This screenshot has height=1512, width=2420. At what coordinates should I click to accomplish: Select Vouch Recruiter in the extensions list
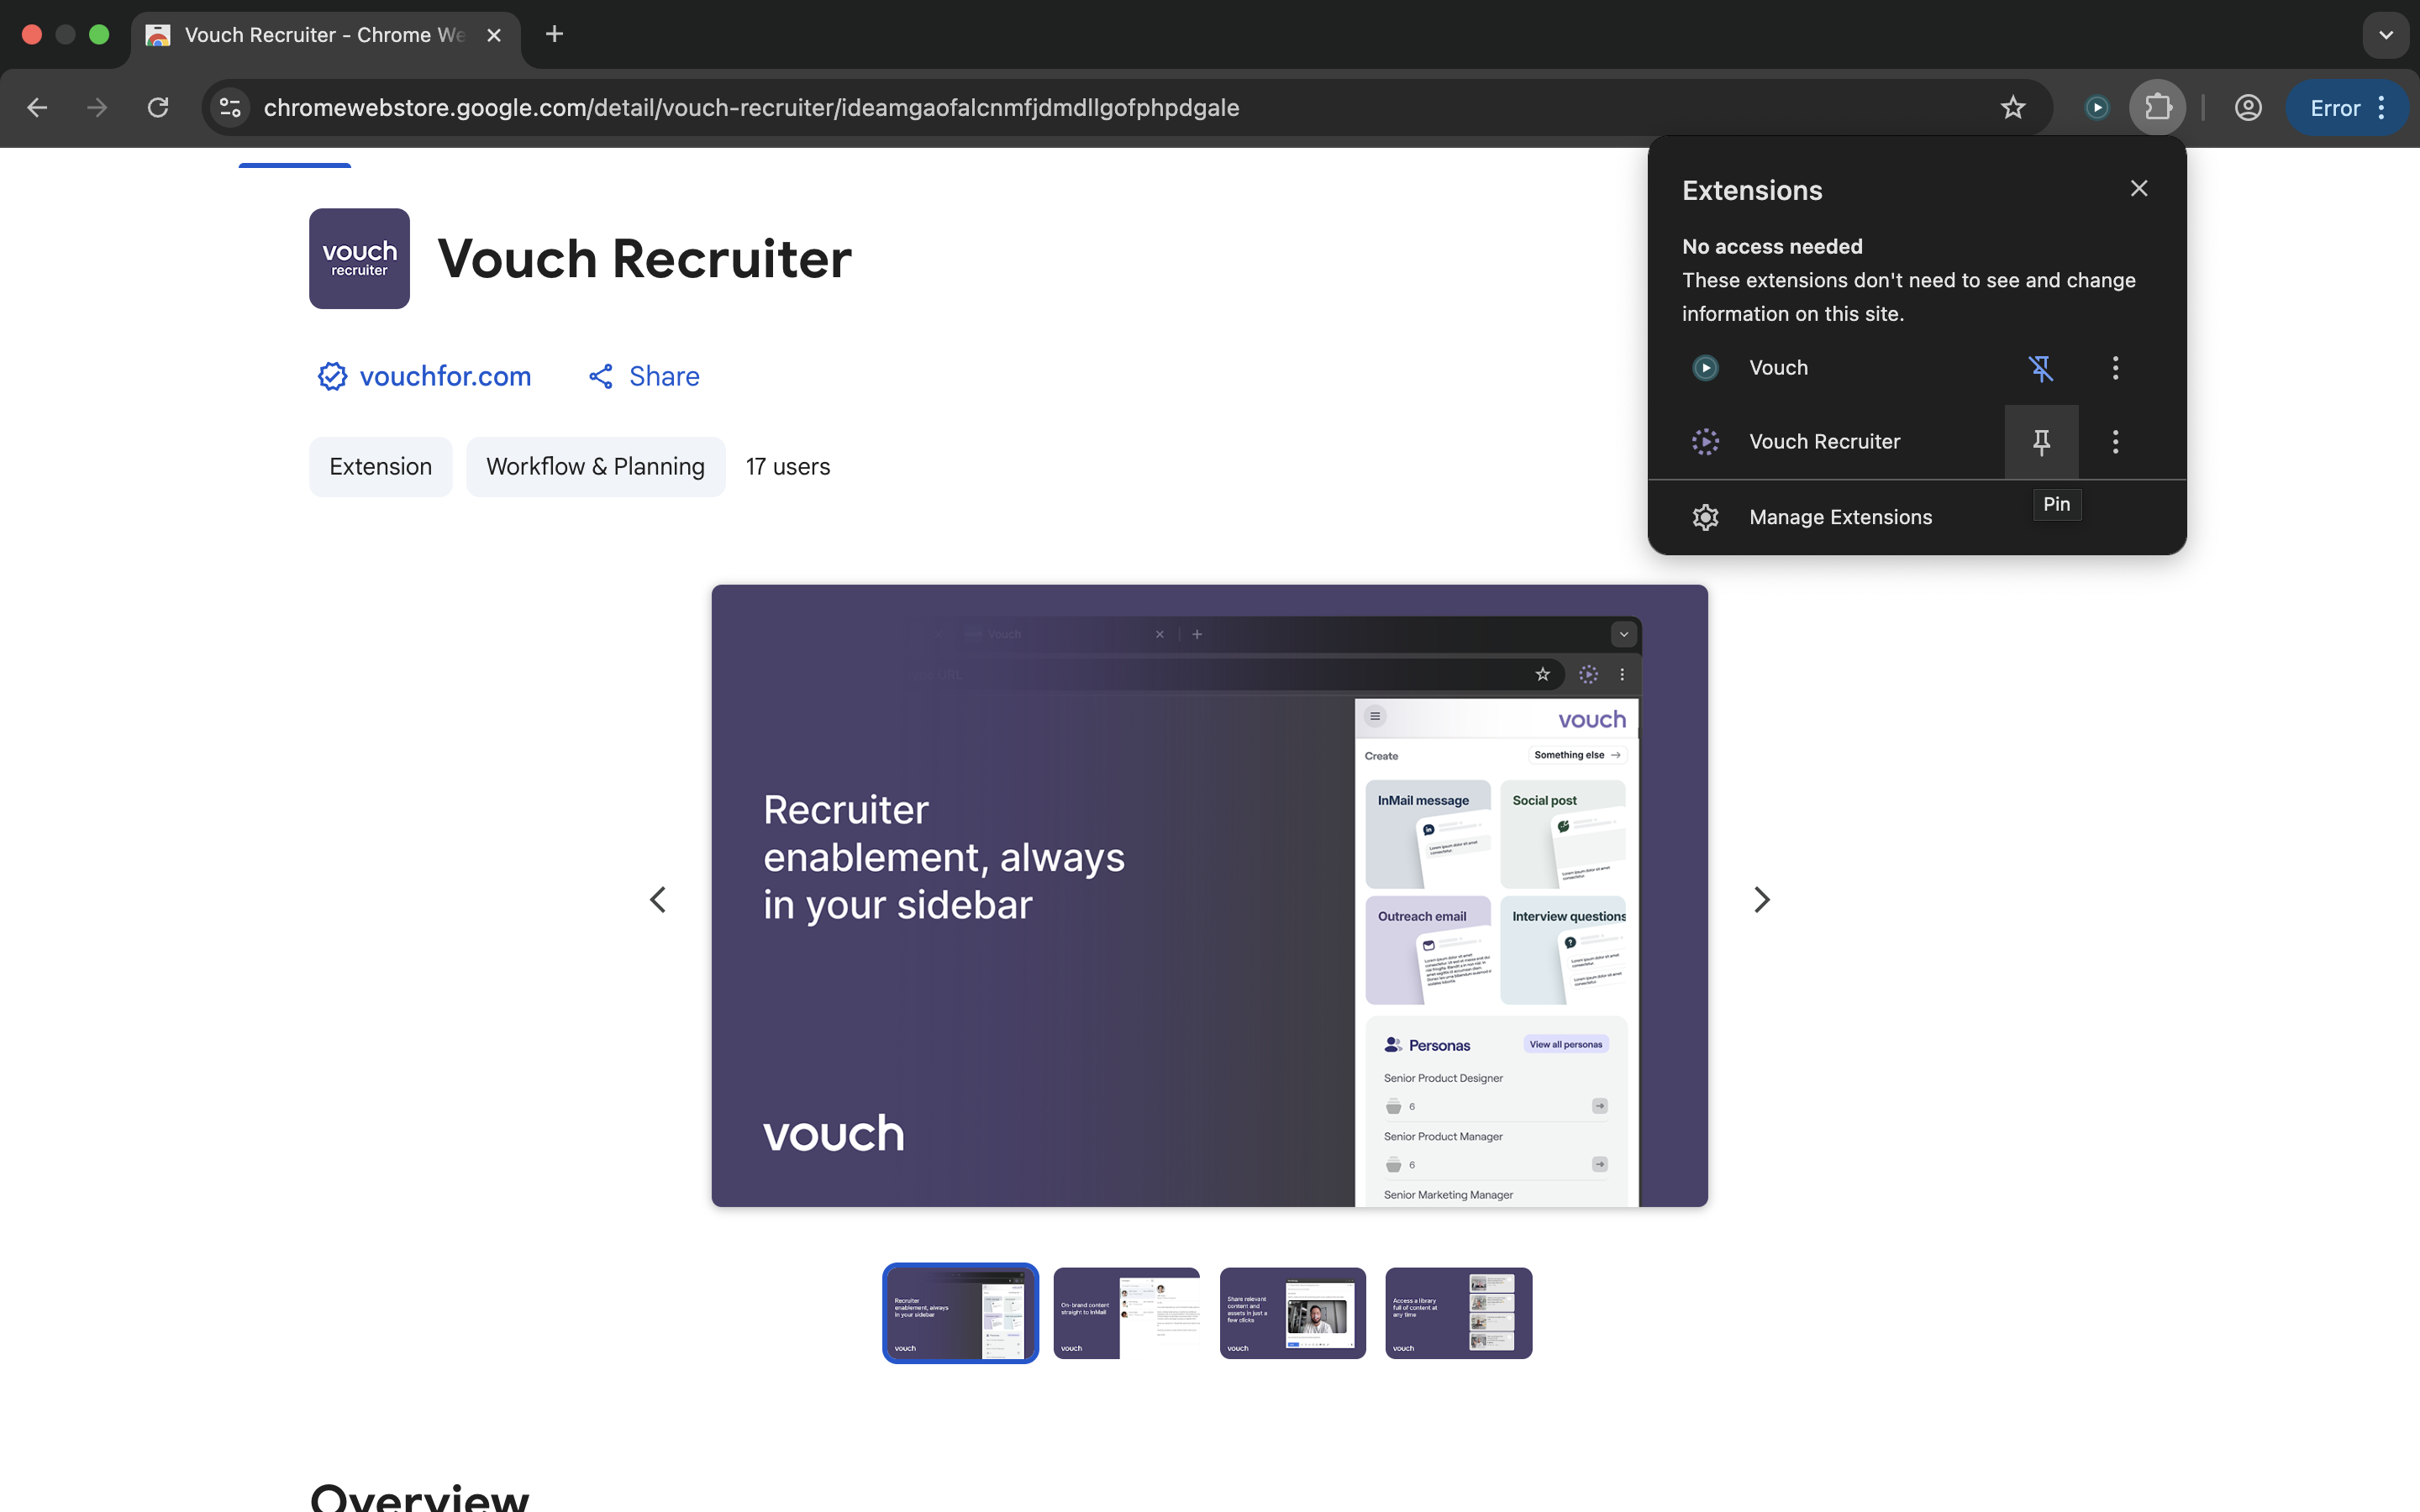tap(1826, 442)
